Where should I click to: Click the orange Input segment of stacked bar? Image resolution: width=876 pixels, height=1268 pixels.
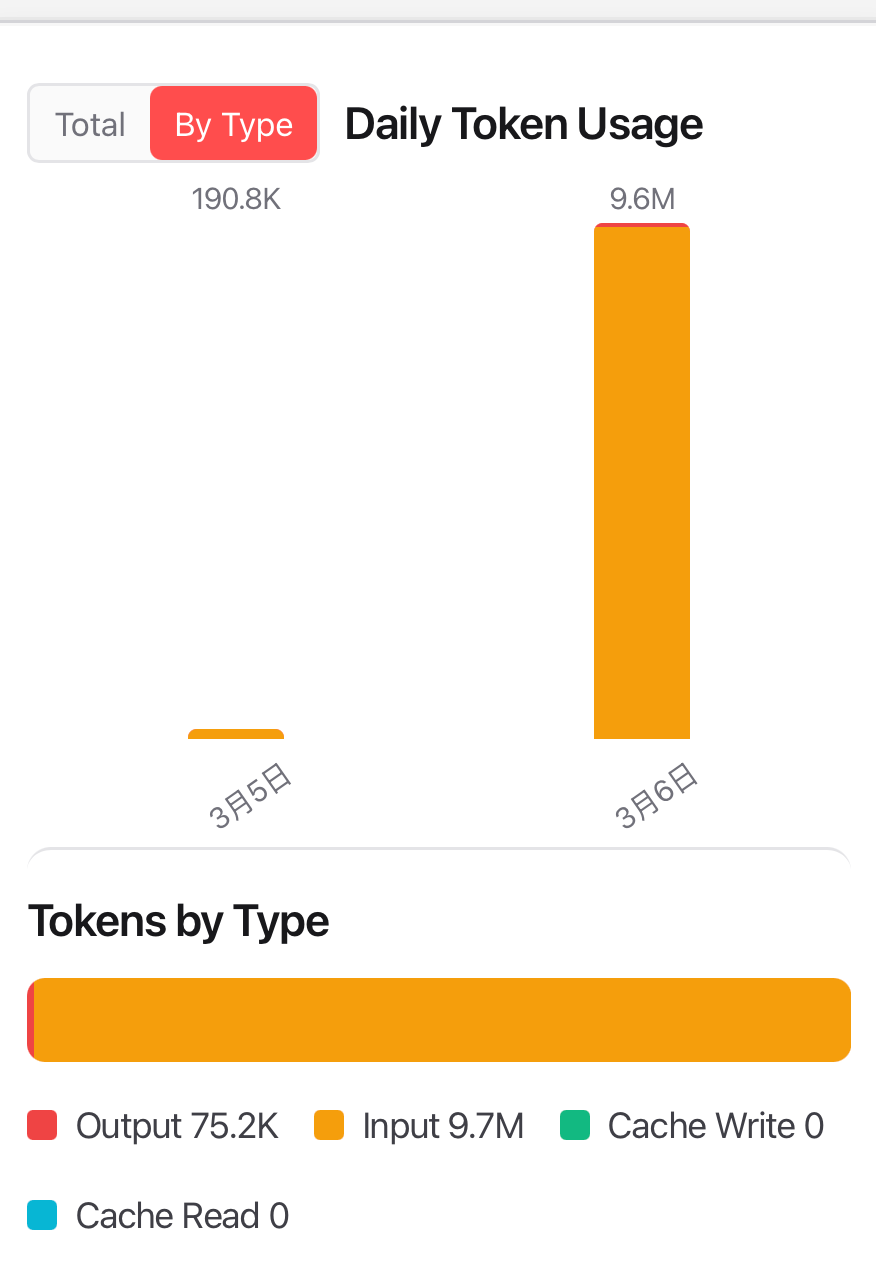tap(442, 1019)
